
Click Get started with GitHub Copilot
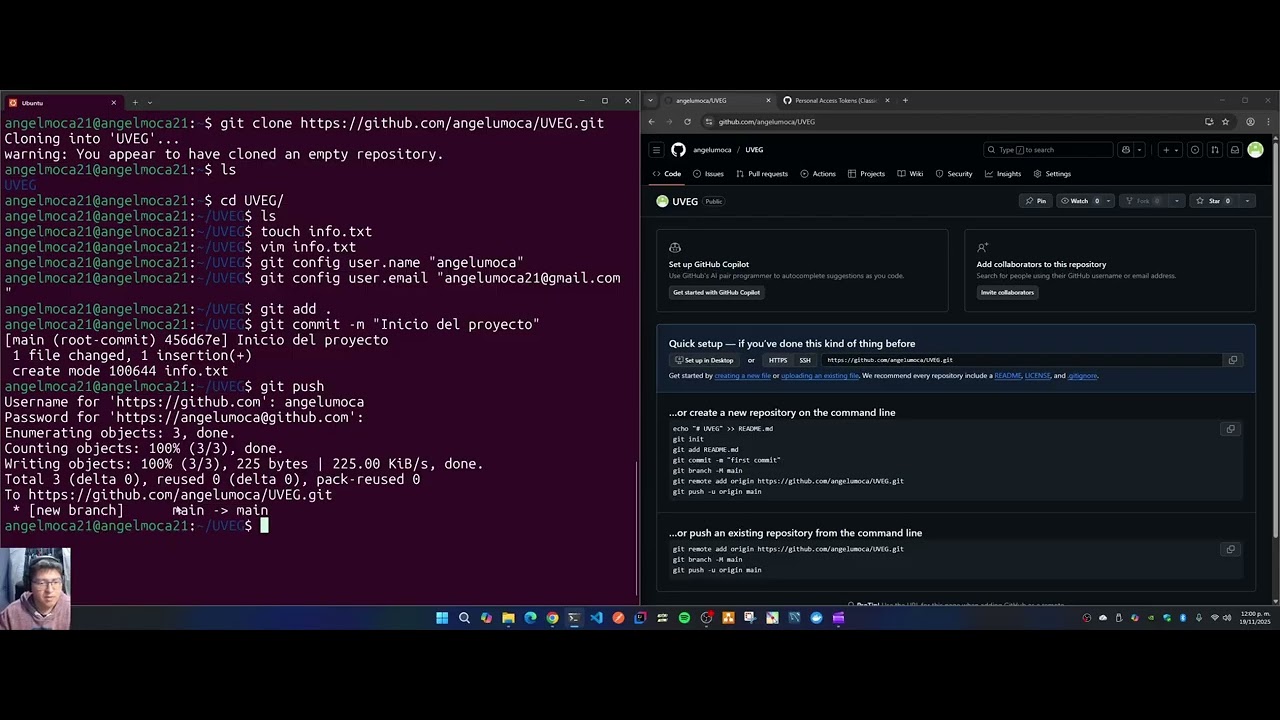coord(716,292)
